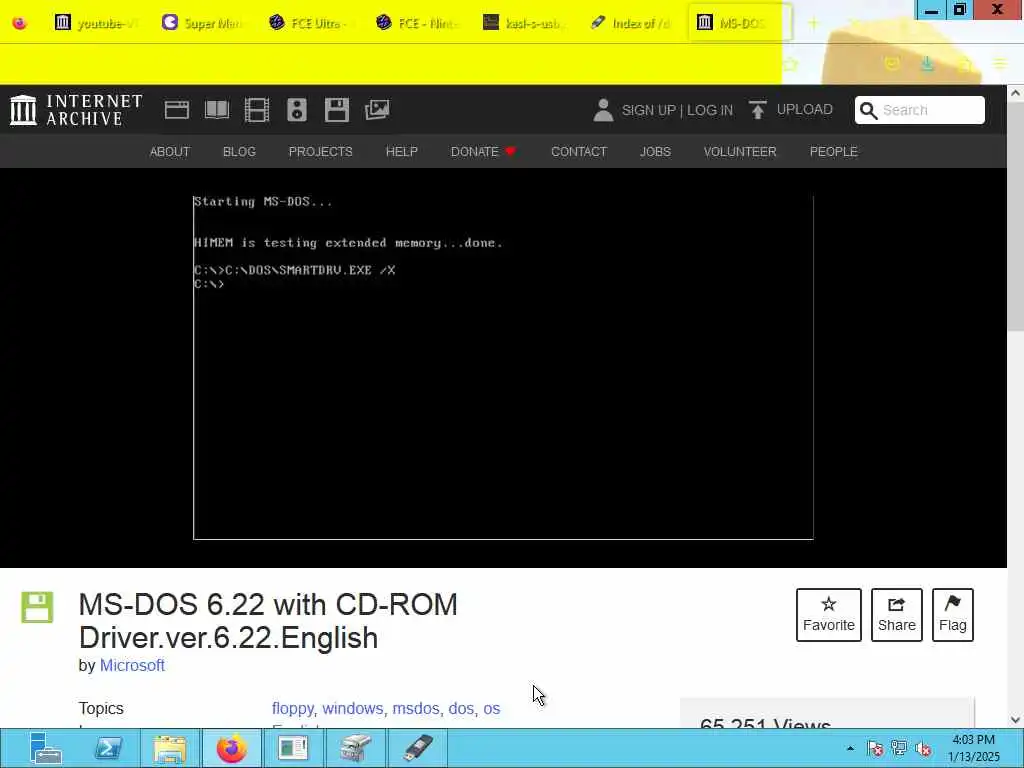Click inside the MS-DOS emulator screen
The height and width of the screenshot is (768, 1024).
pos(503,367)
